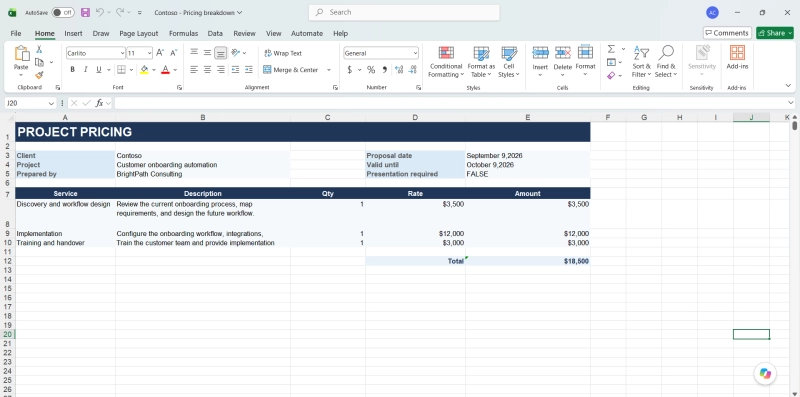Switch to the Page Layout tab
The image size is (800, 397).
139,33
